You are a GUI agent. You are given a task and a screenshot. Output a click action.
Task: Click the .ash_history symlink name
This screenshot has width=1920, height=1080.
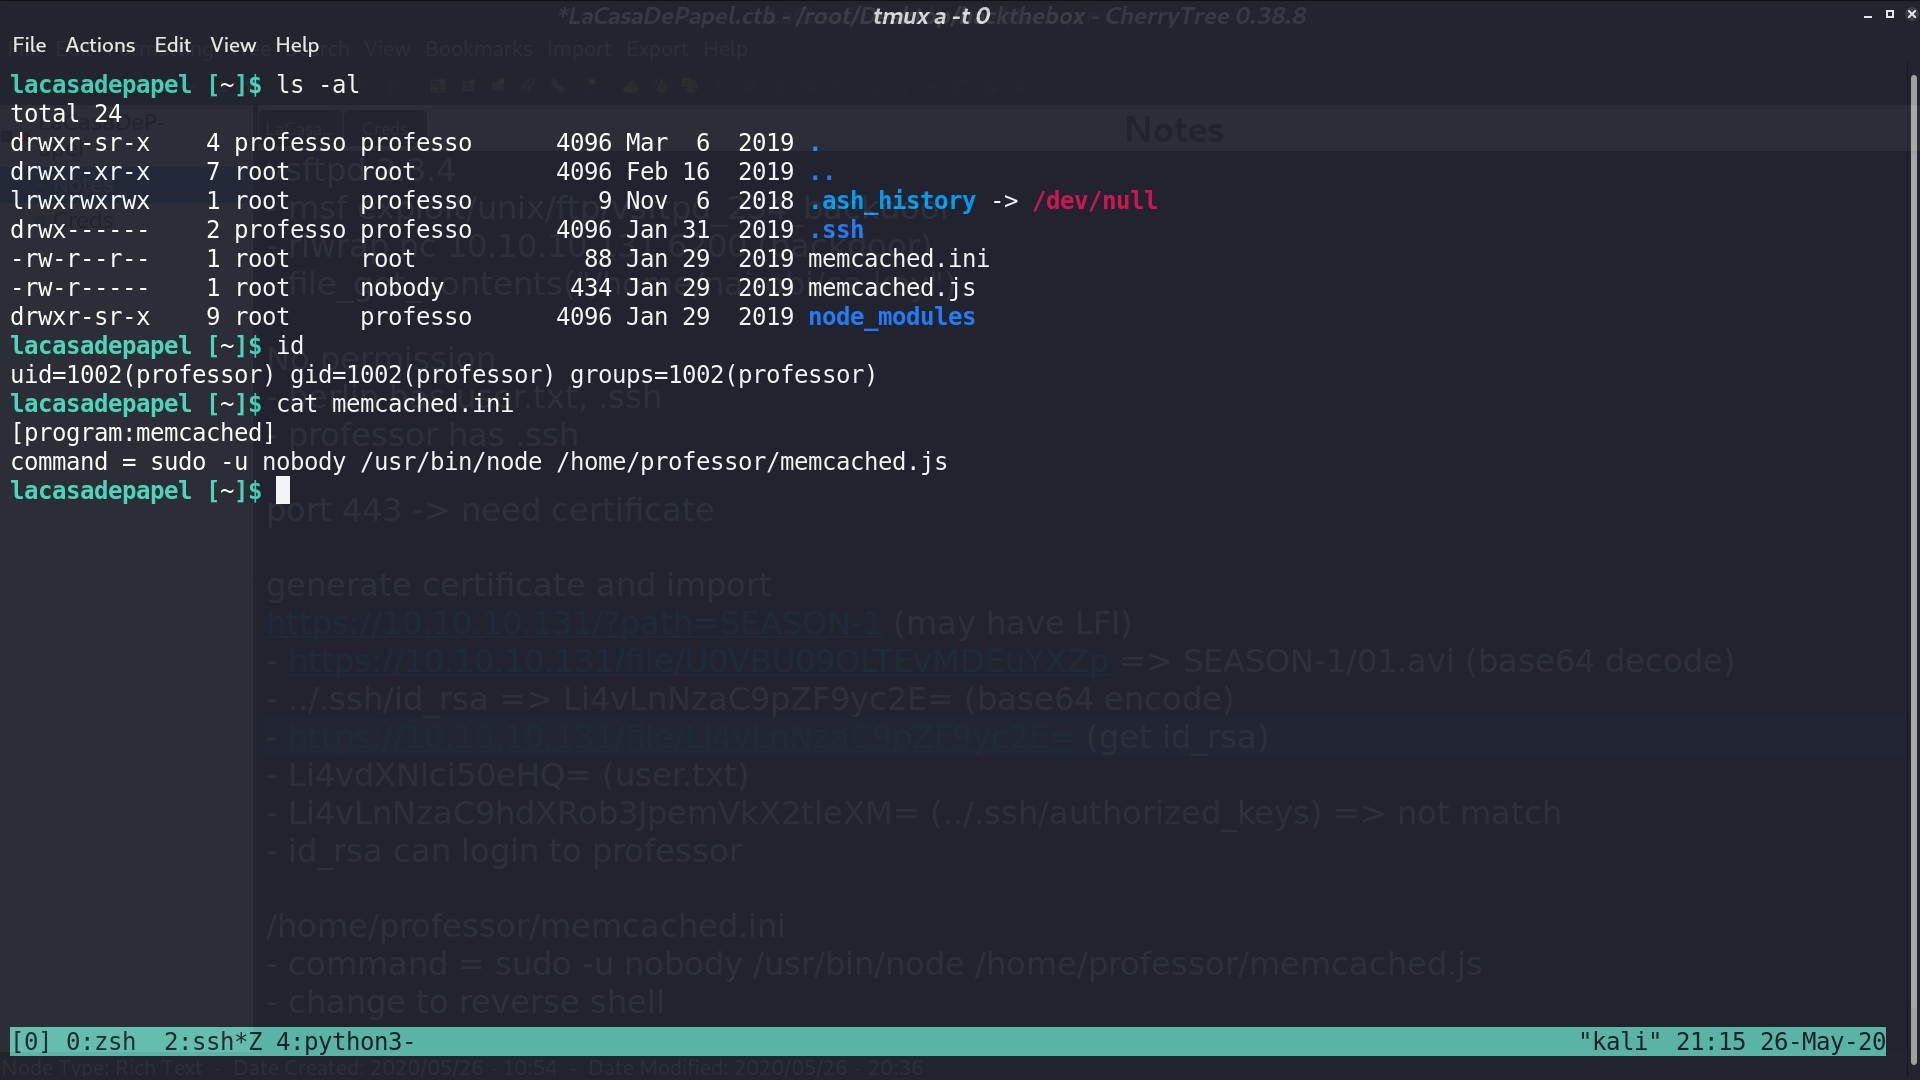coord(892,201)
